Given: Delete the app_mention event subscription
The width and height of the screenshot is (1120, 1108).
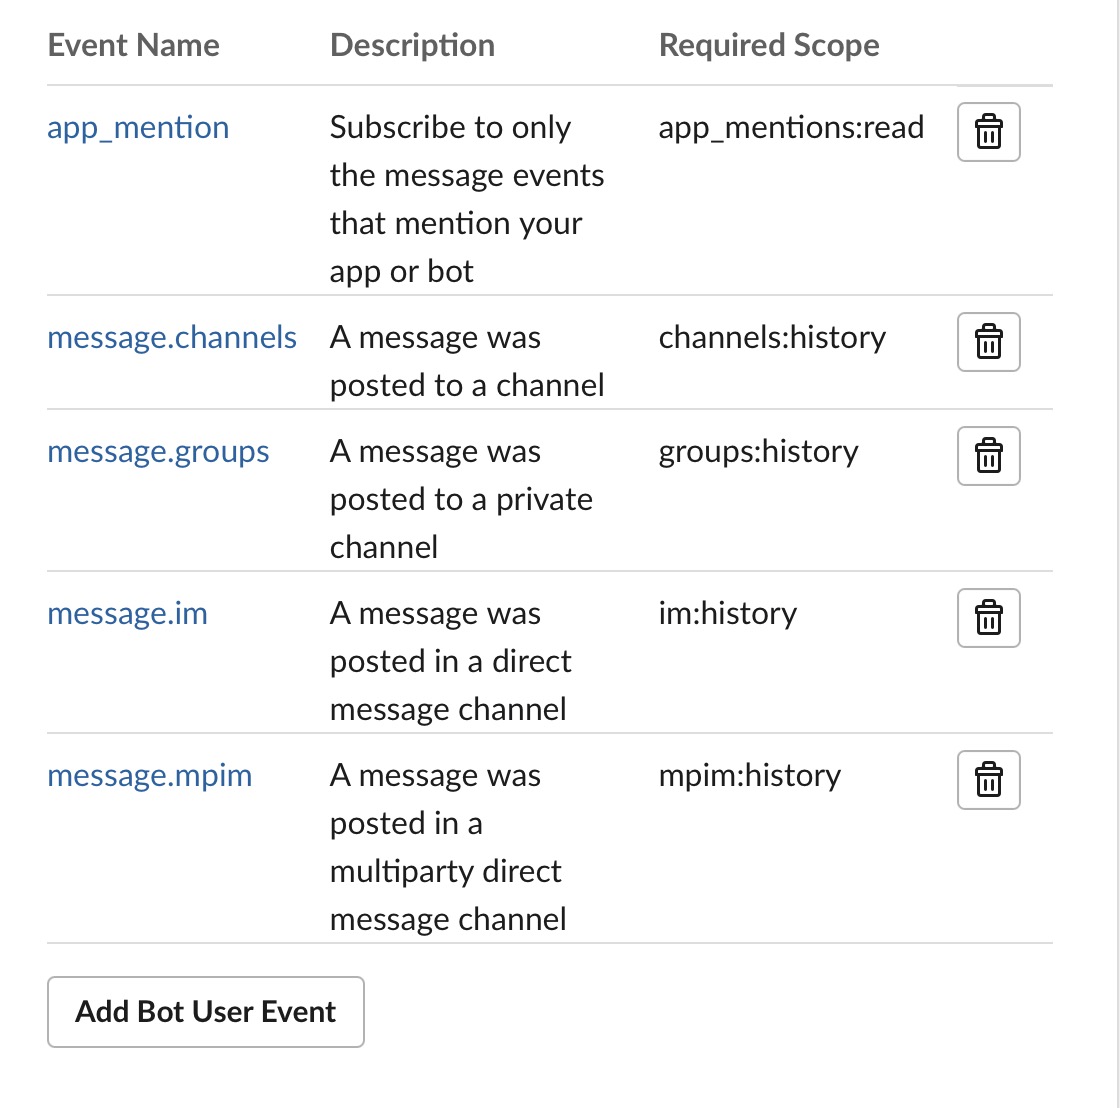Looking at the screenshot, I should tap(988, 132).
